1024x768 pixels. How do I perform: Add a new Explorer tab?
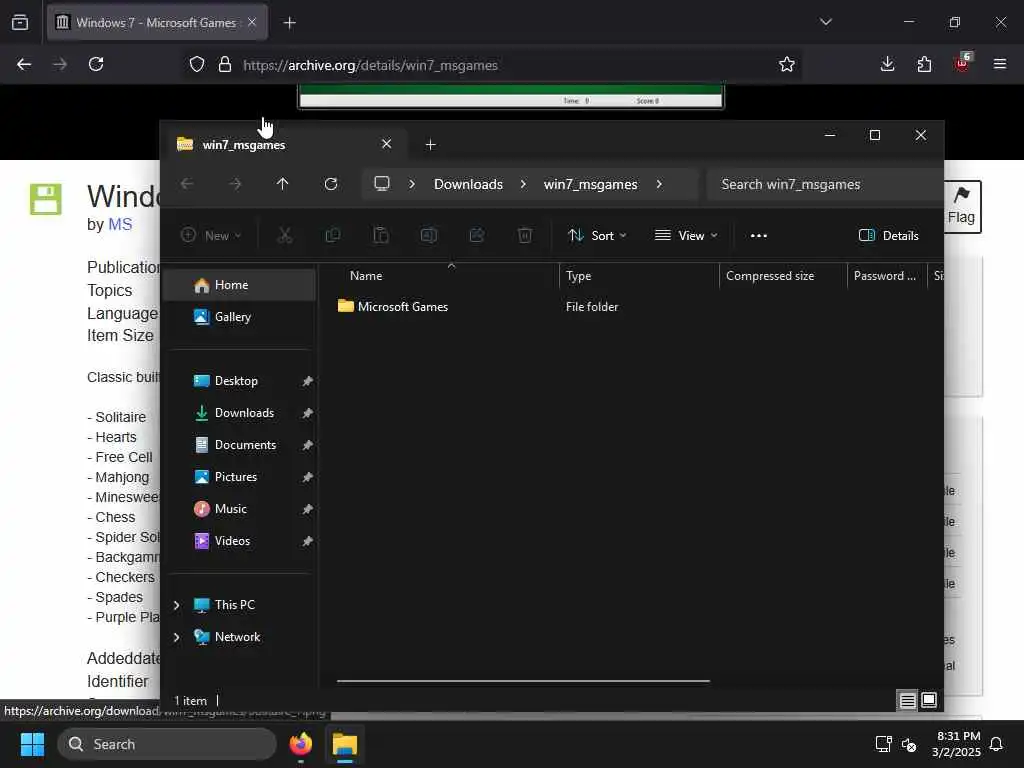coord(430,144)
